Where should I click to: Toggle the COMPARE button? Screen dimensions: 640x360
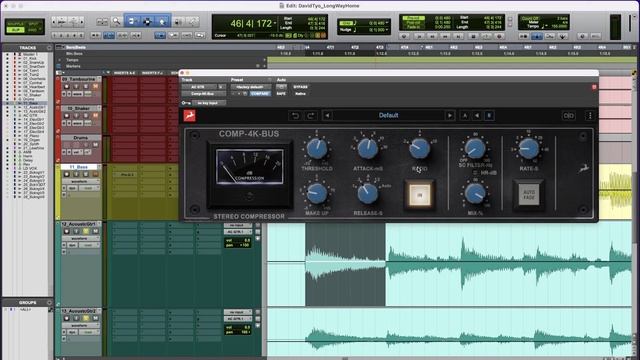click(260, 93)
